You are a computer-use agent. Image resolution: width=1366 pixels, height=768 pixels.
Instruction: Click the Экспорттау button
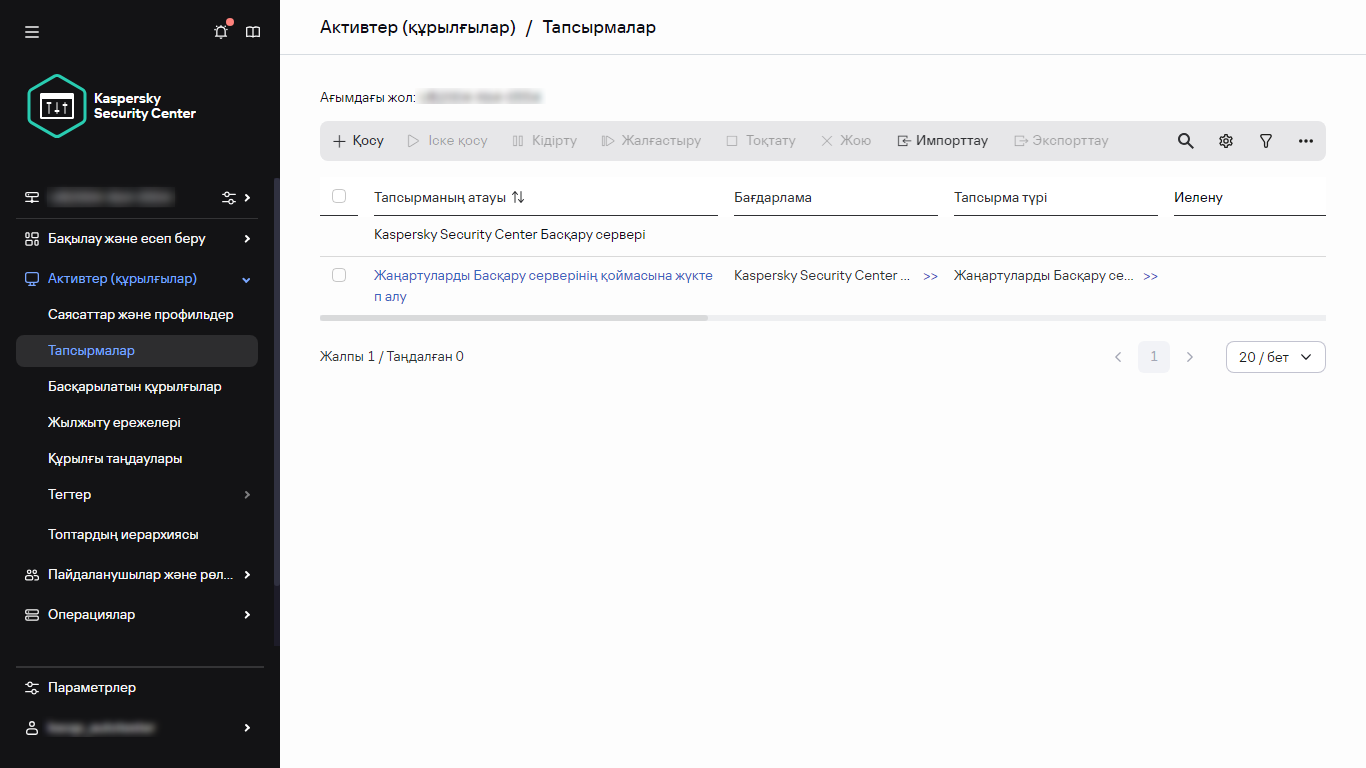click(1061, 141)
